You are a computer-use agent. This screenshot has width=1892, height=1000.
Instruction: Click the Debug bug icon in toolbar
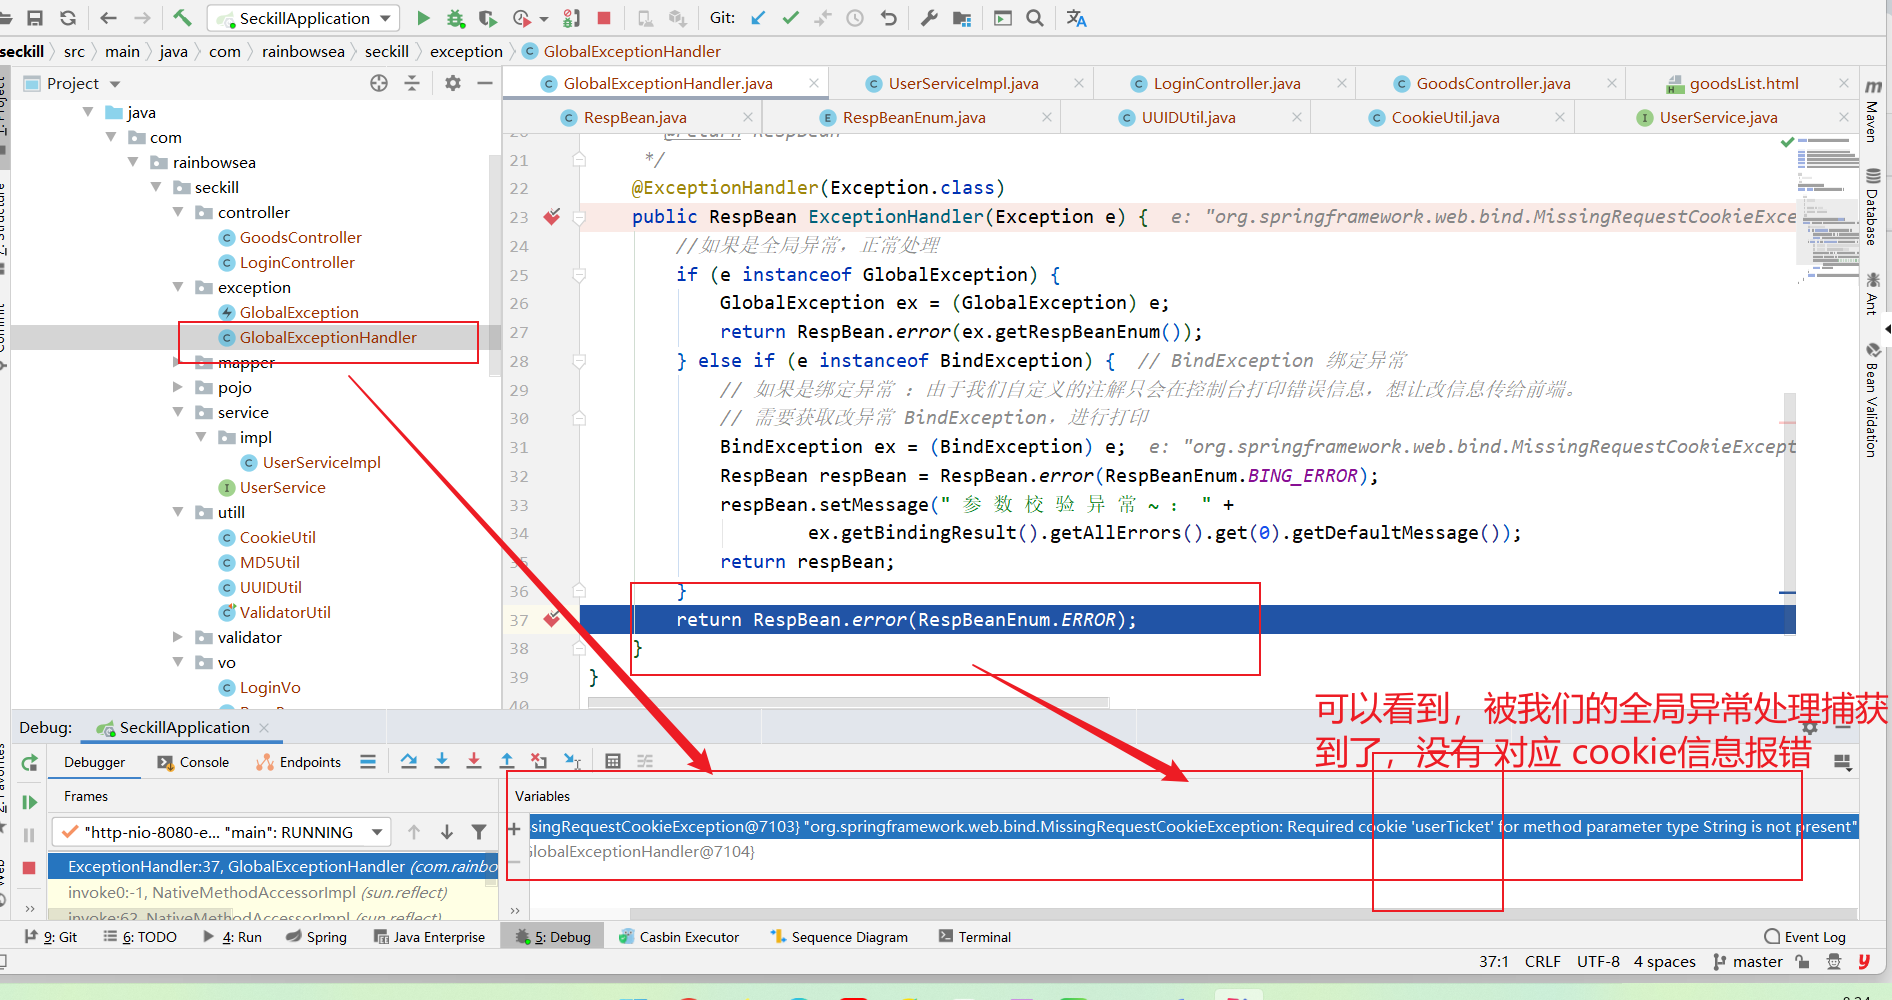[456, 18]
